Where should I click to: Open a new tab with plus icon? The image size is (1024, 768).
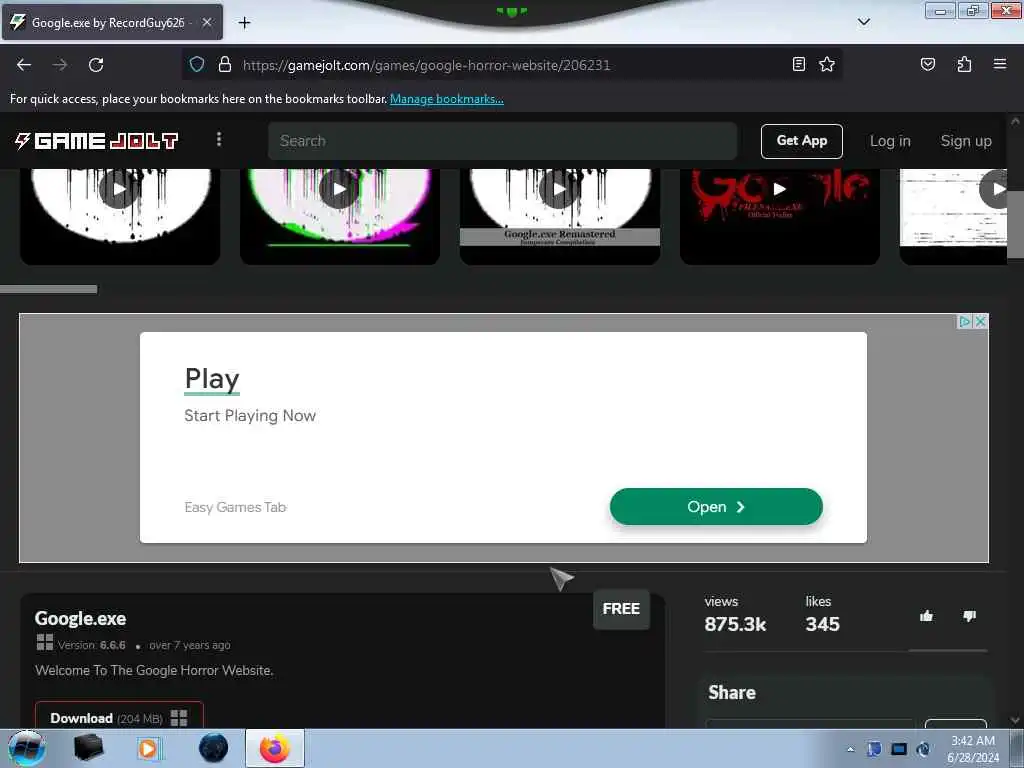pos(244,23)
